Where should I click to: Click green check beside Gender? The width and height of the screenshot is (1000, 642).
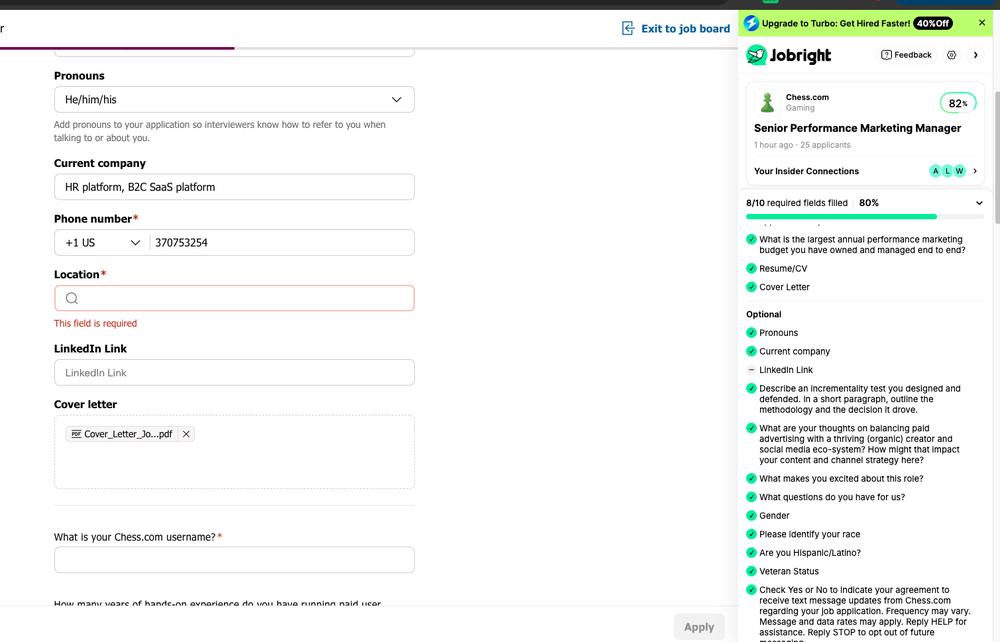pyautogui.click(x=751, y=516)
